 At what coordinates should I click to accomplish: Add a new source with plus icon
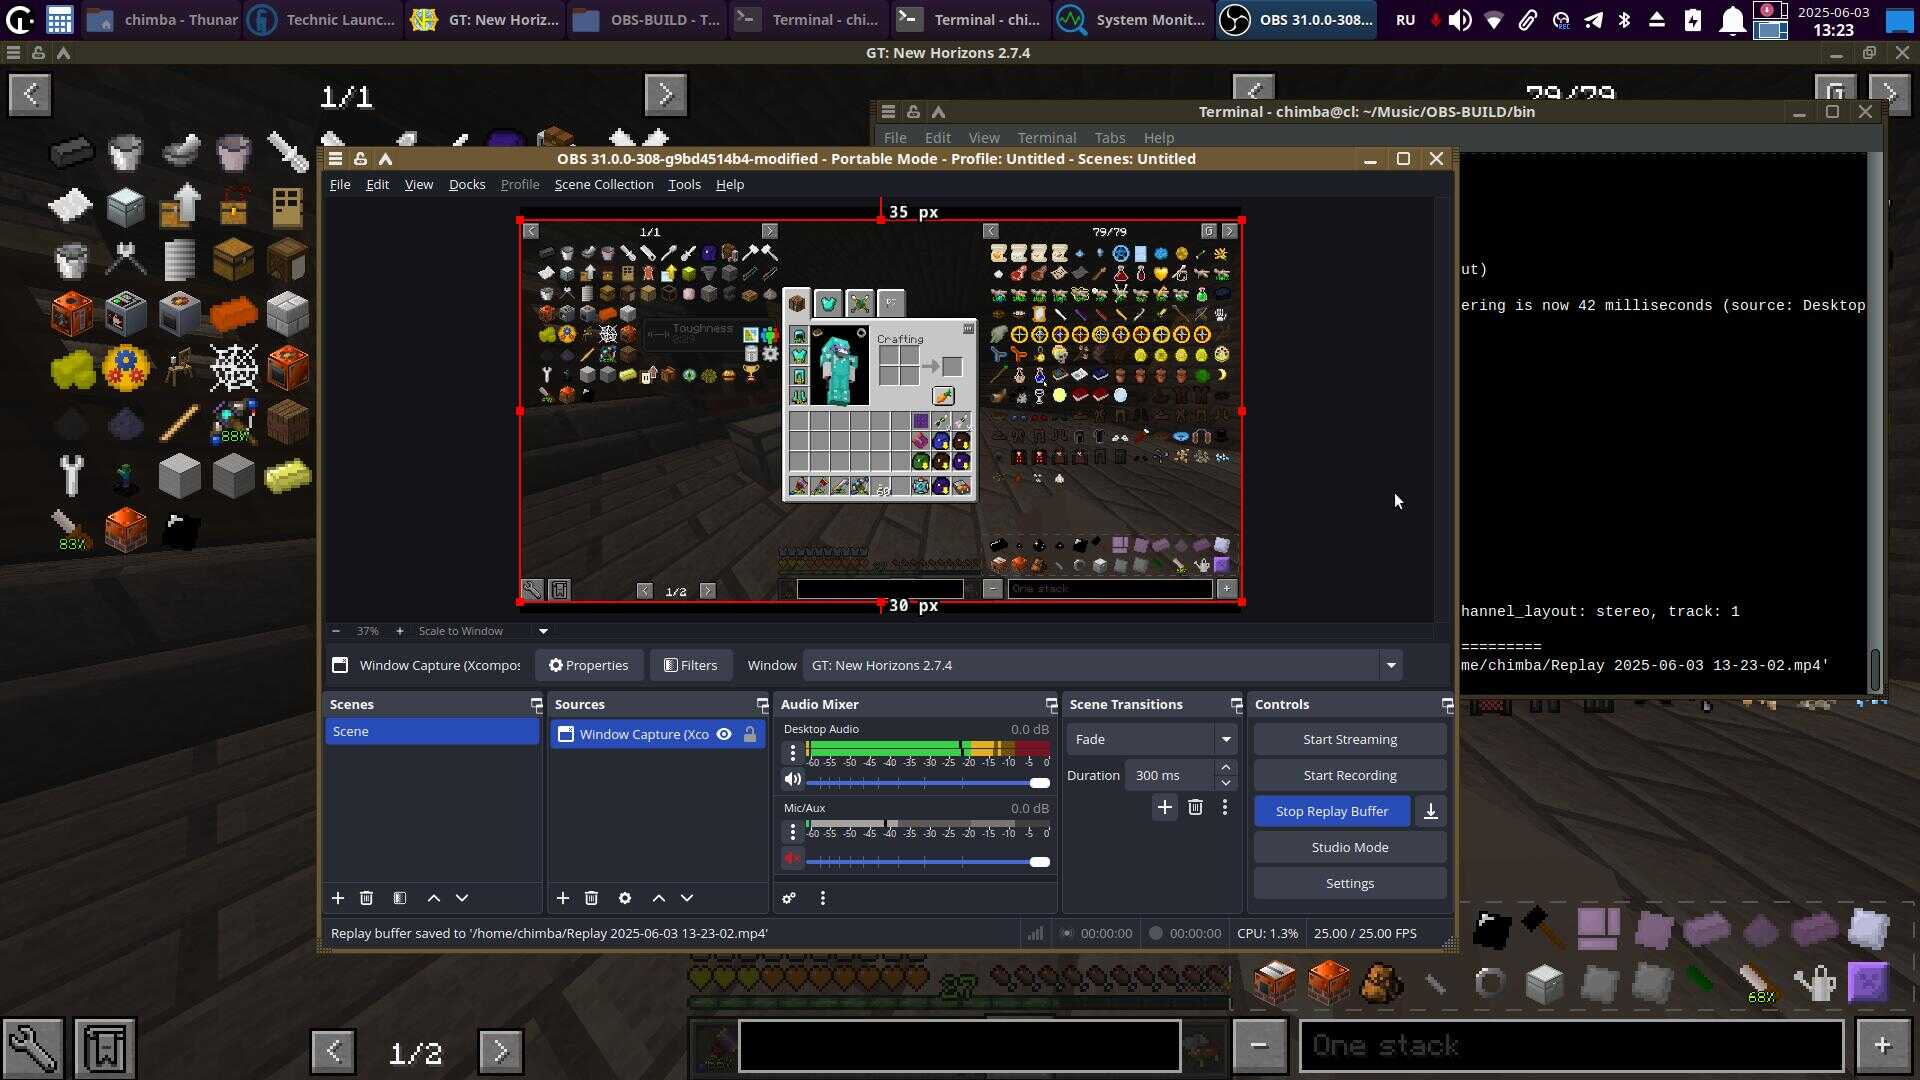[x=562, y=898]
